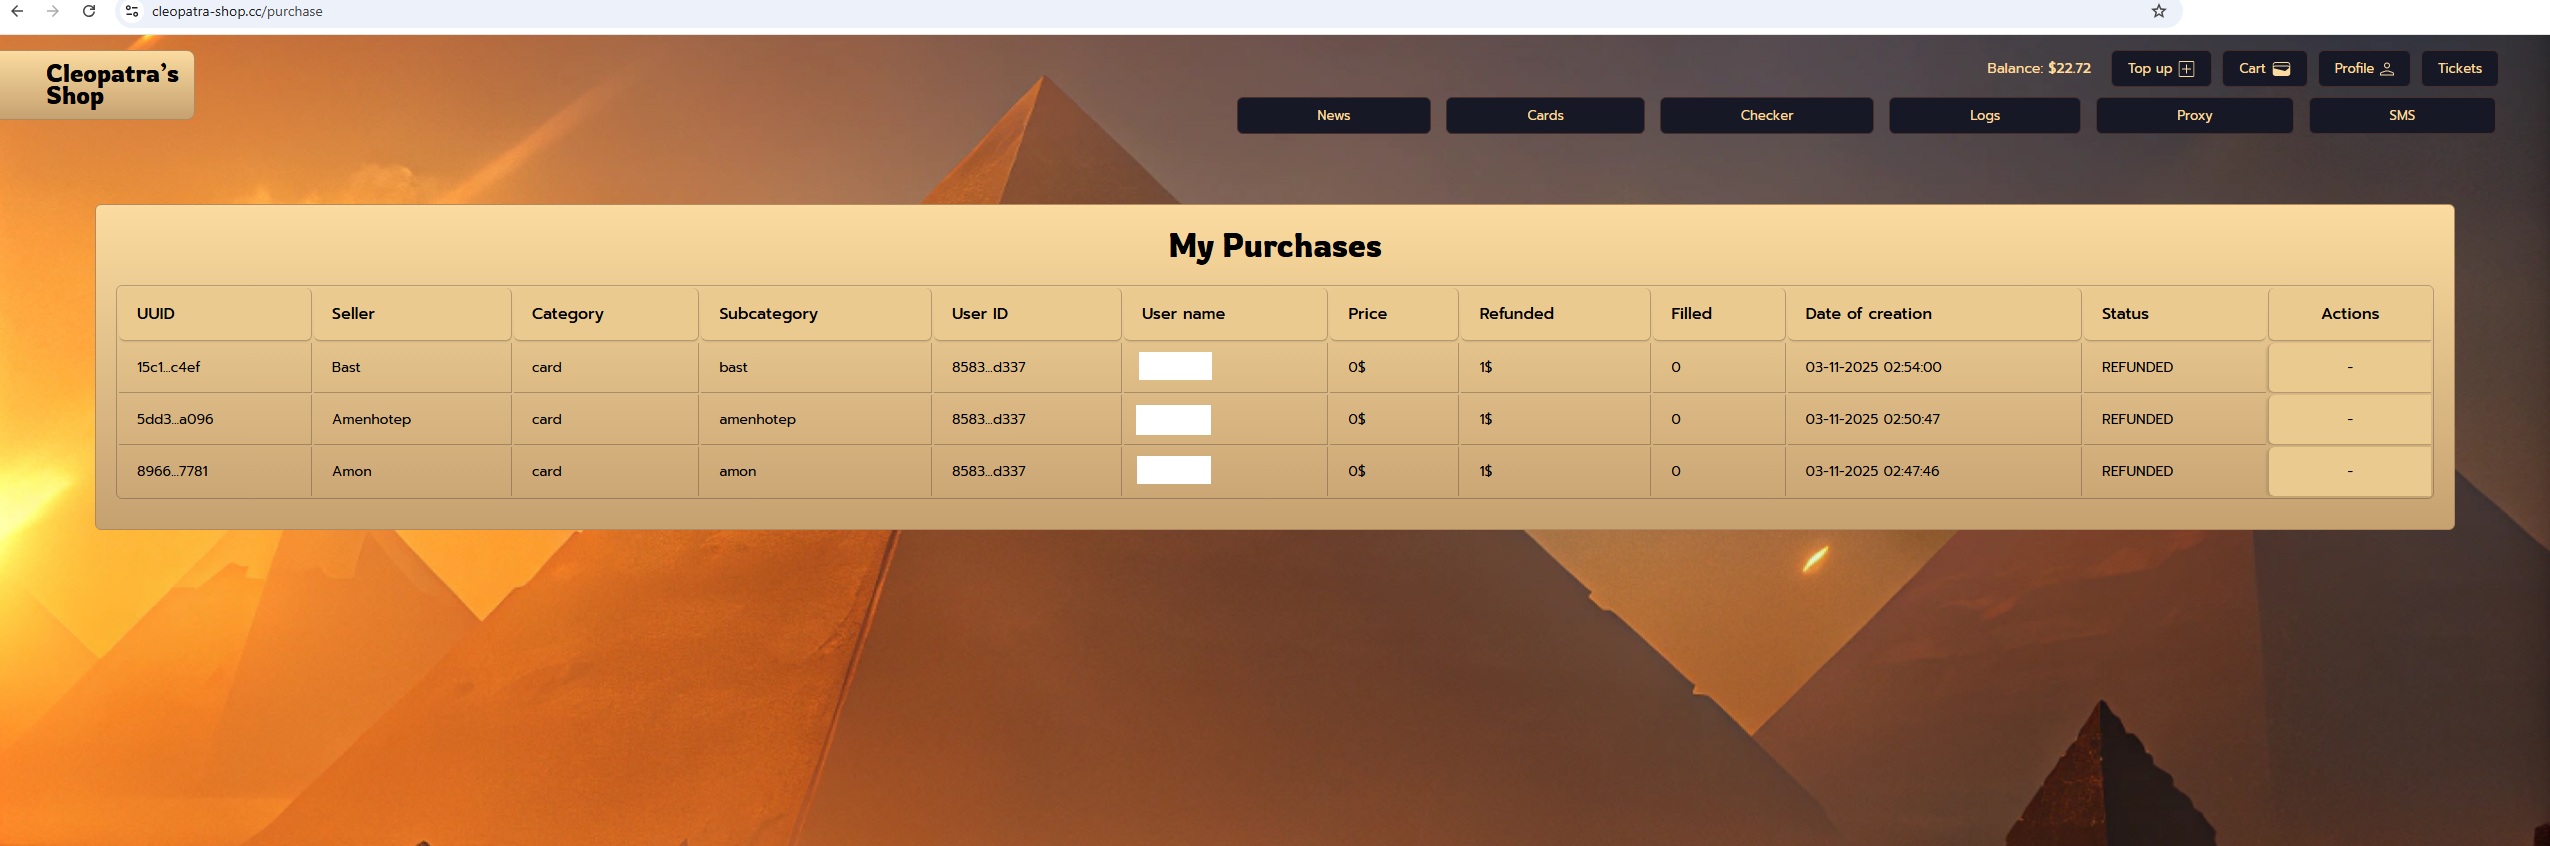Go to the News tab

tap(1333, 115)
